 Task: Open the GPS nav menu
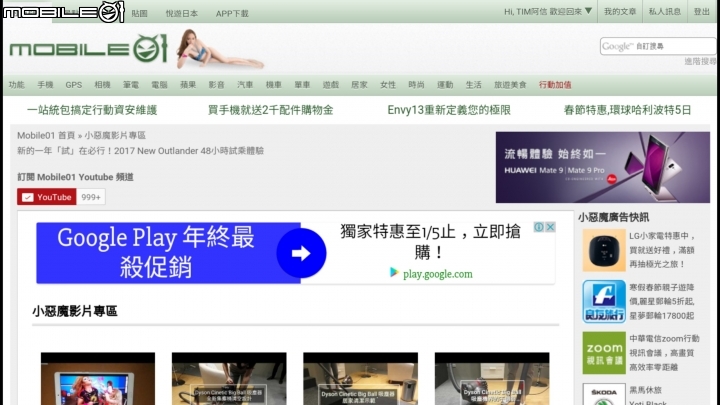pos(73,84)
